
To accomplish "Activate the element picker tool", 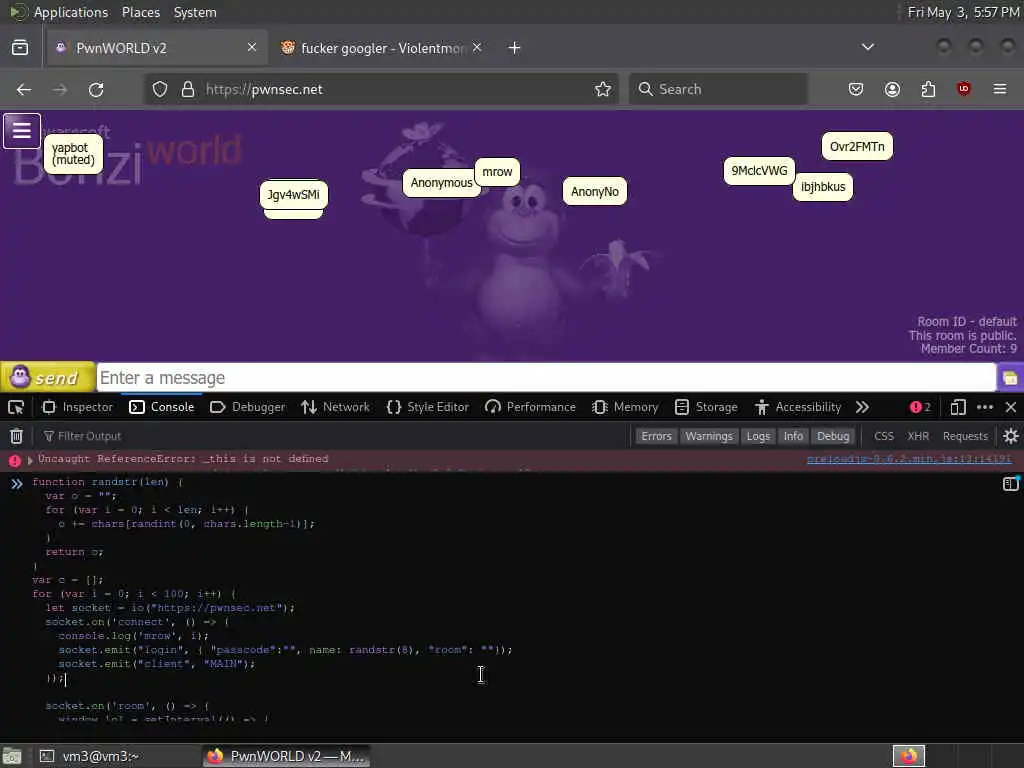I will tap(16, 408).
